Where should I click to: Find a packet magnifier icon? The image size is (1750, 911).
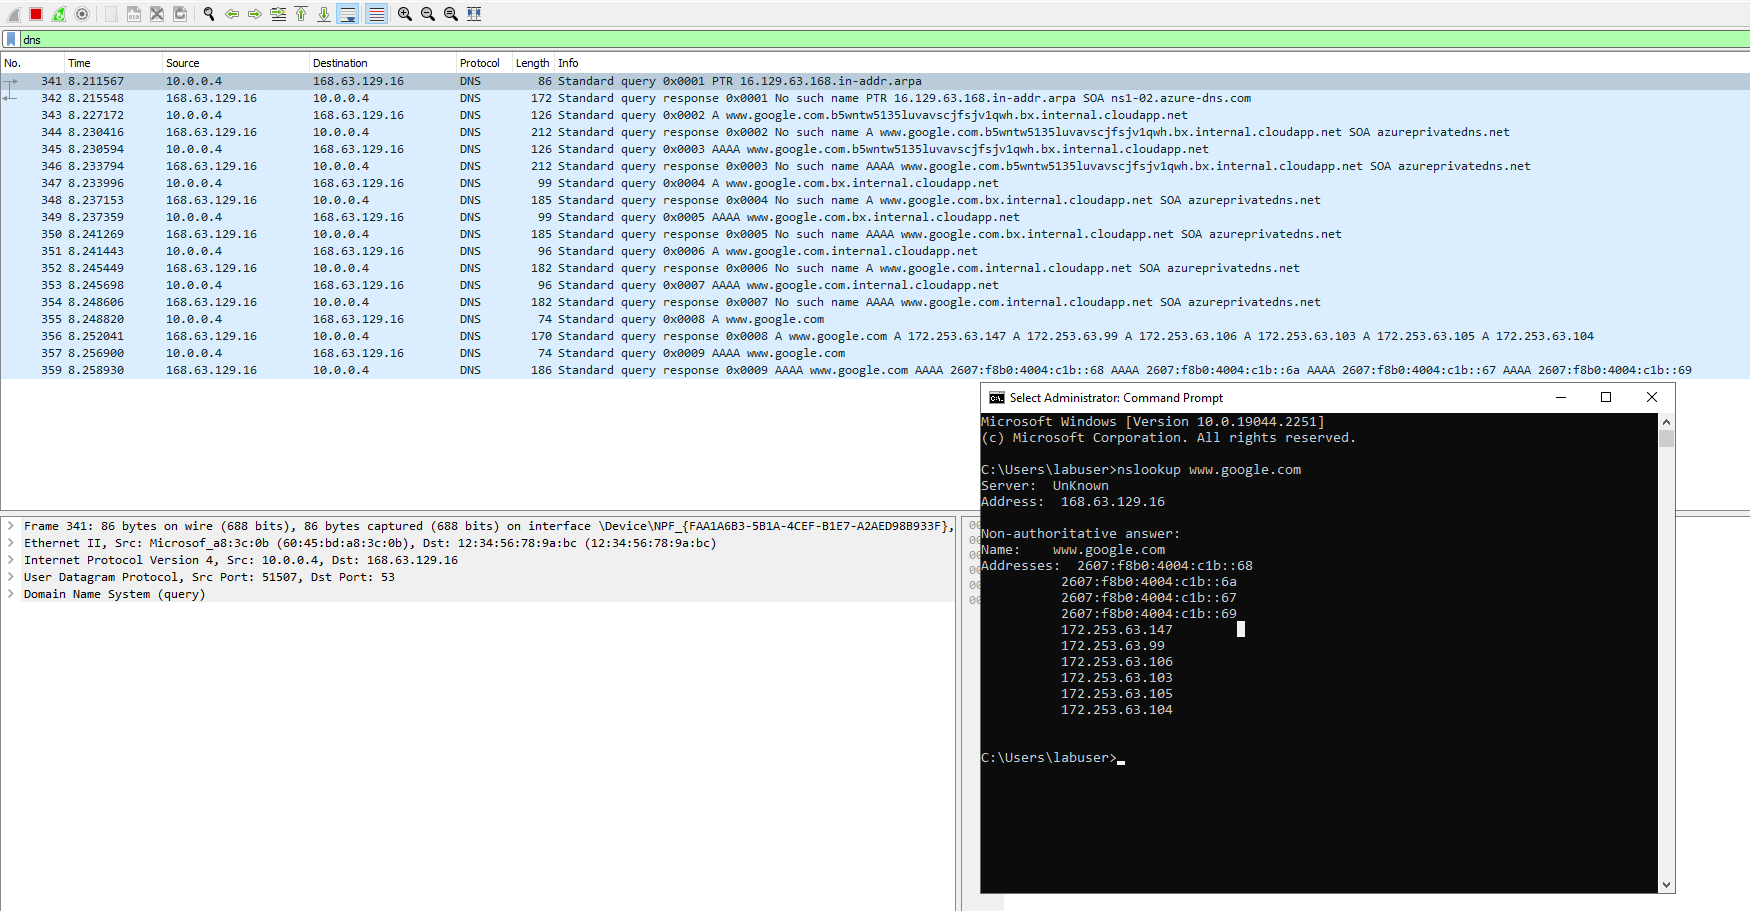(209, 14)
